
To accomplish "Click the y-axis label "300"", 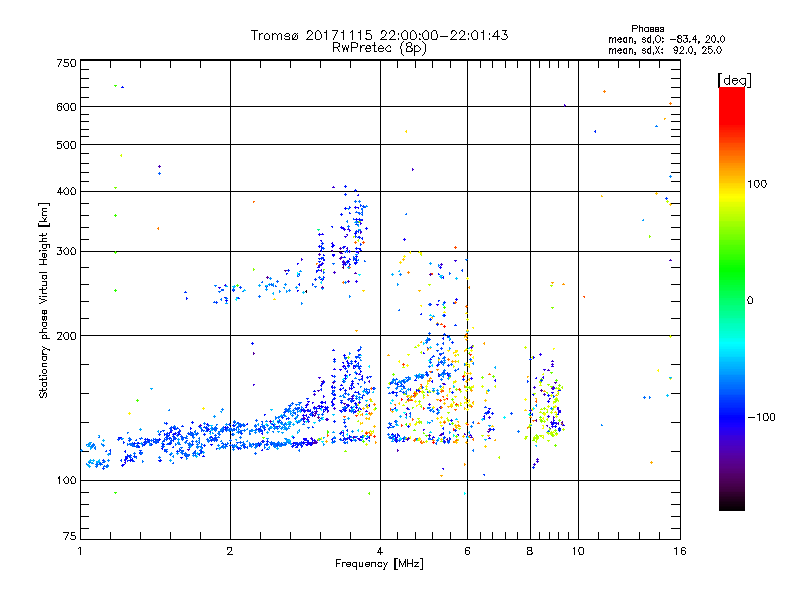I will [66, 252].
